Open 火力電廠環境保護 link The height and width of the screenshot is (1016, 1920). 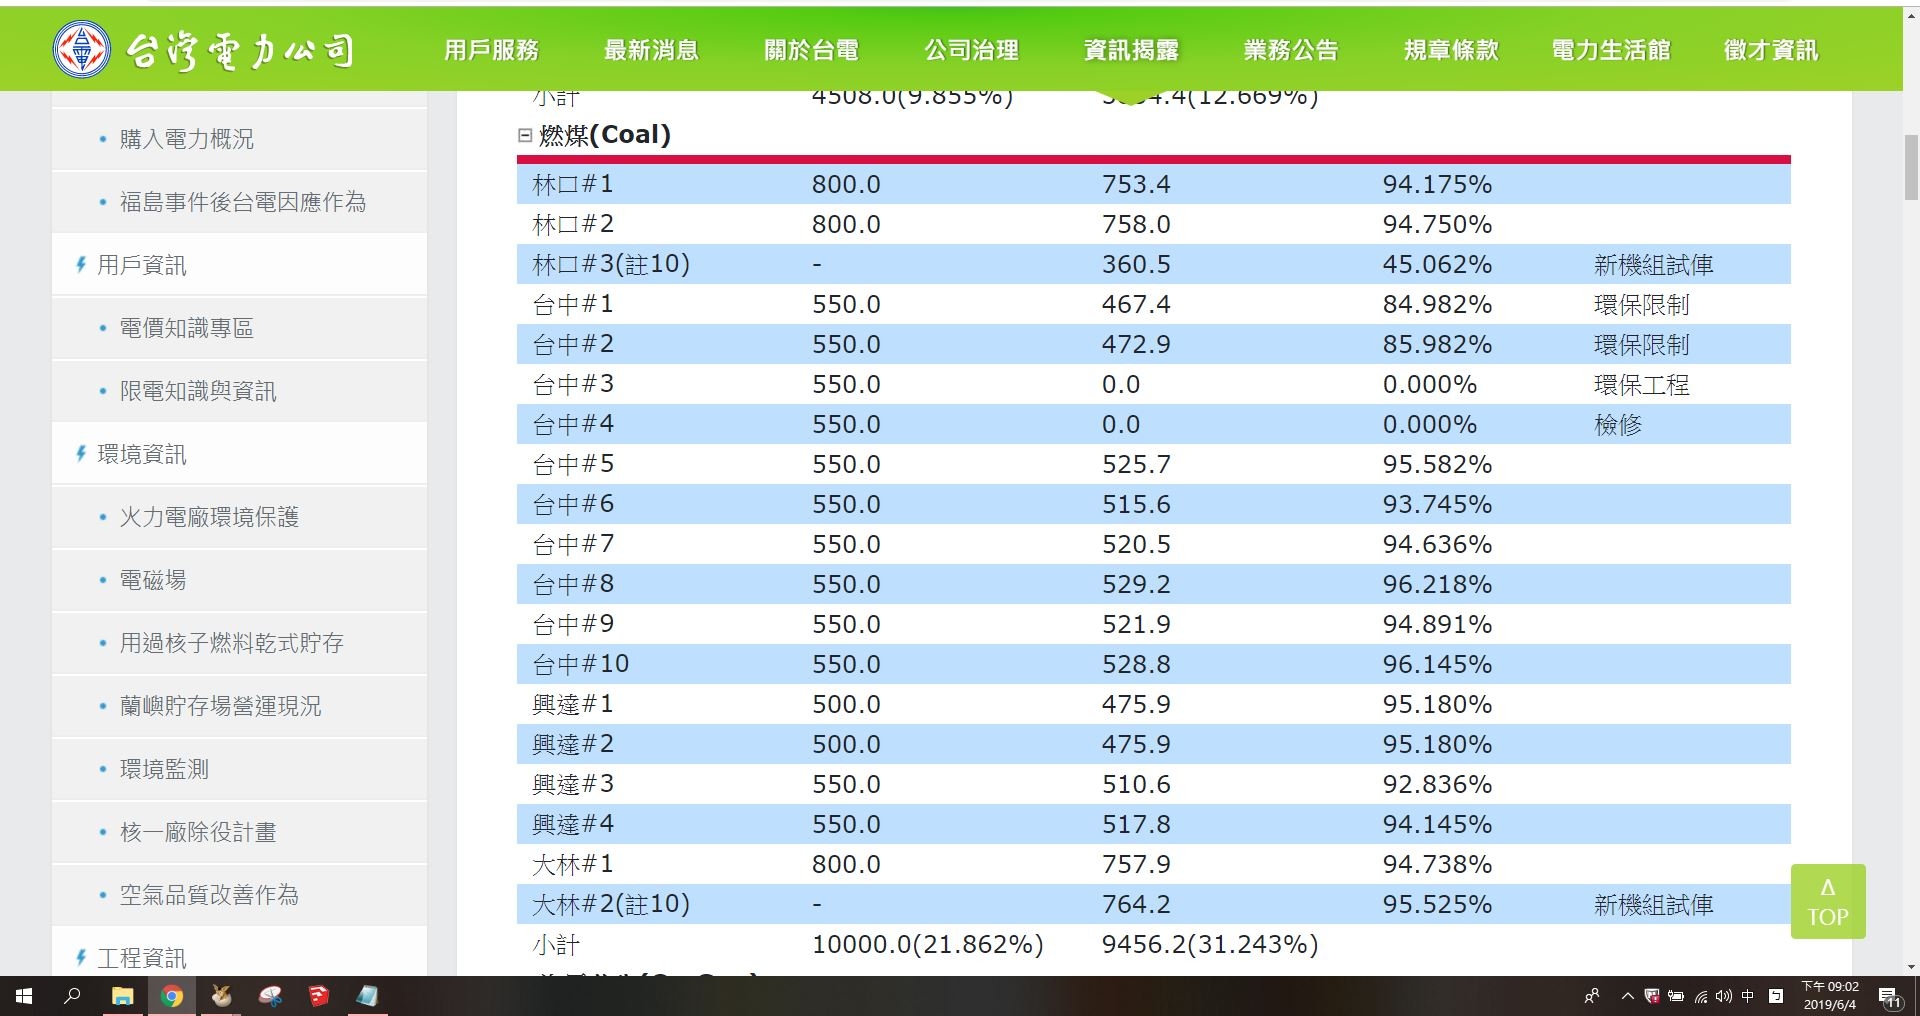209,517
